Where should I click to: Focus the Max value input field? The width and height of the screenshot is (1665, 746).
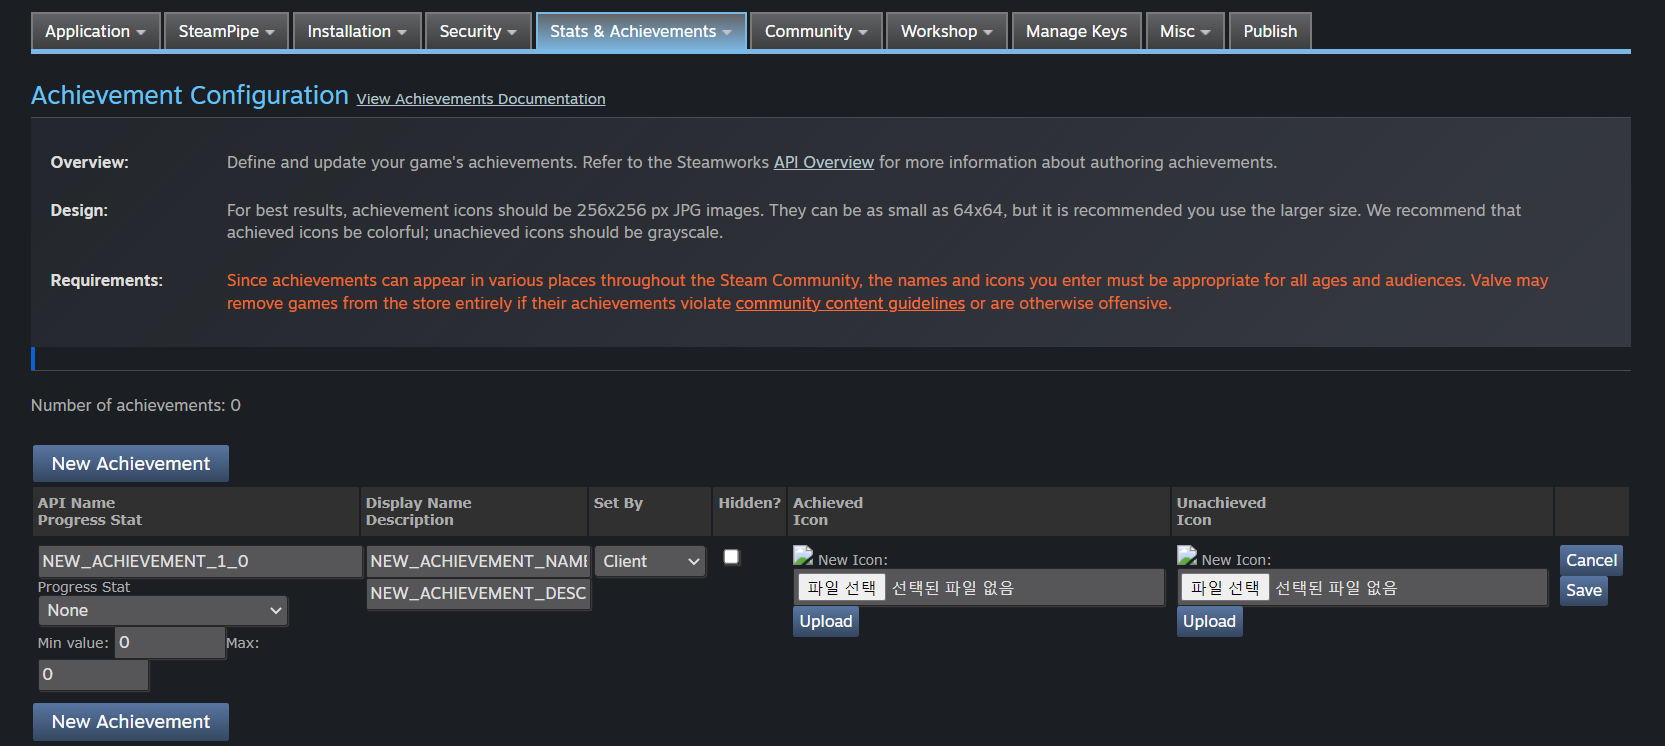tap(93, 674)
